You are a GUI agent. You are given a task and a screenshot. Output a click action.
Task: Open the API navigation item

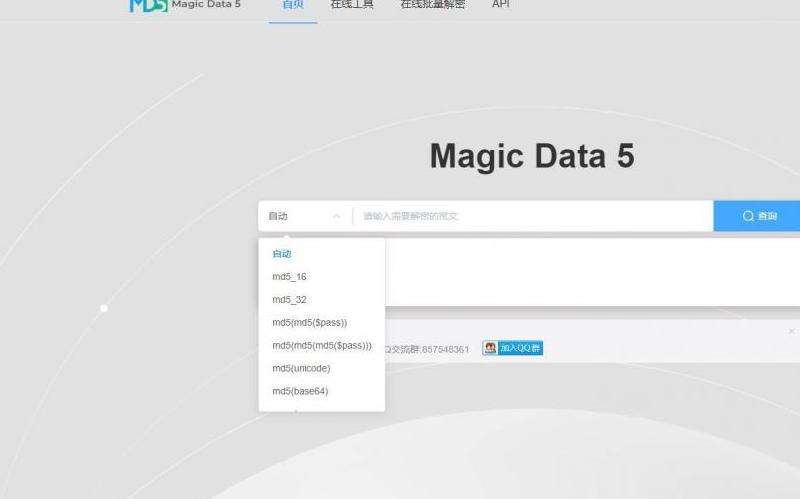(x=501, y=5)
